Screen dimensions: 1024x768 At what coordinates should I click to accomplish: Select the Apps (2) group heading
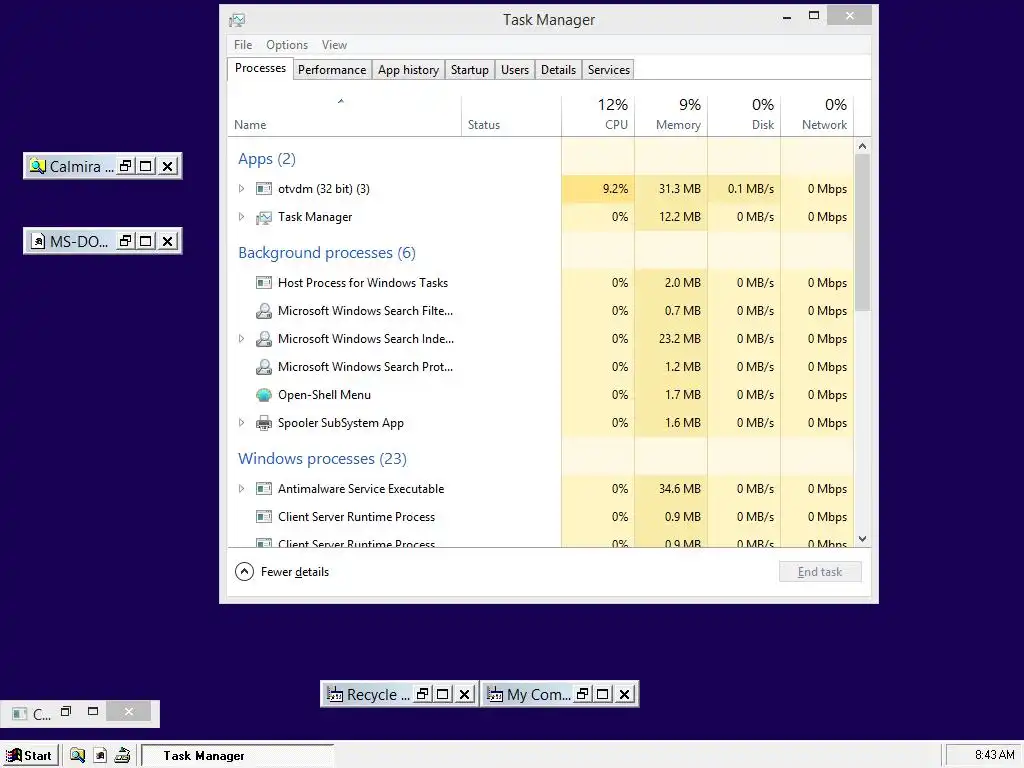click(267, 159)
